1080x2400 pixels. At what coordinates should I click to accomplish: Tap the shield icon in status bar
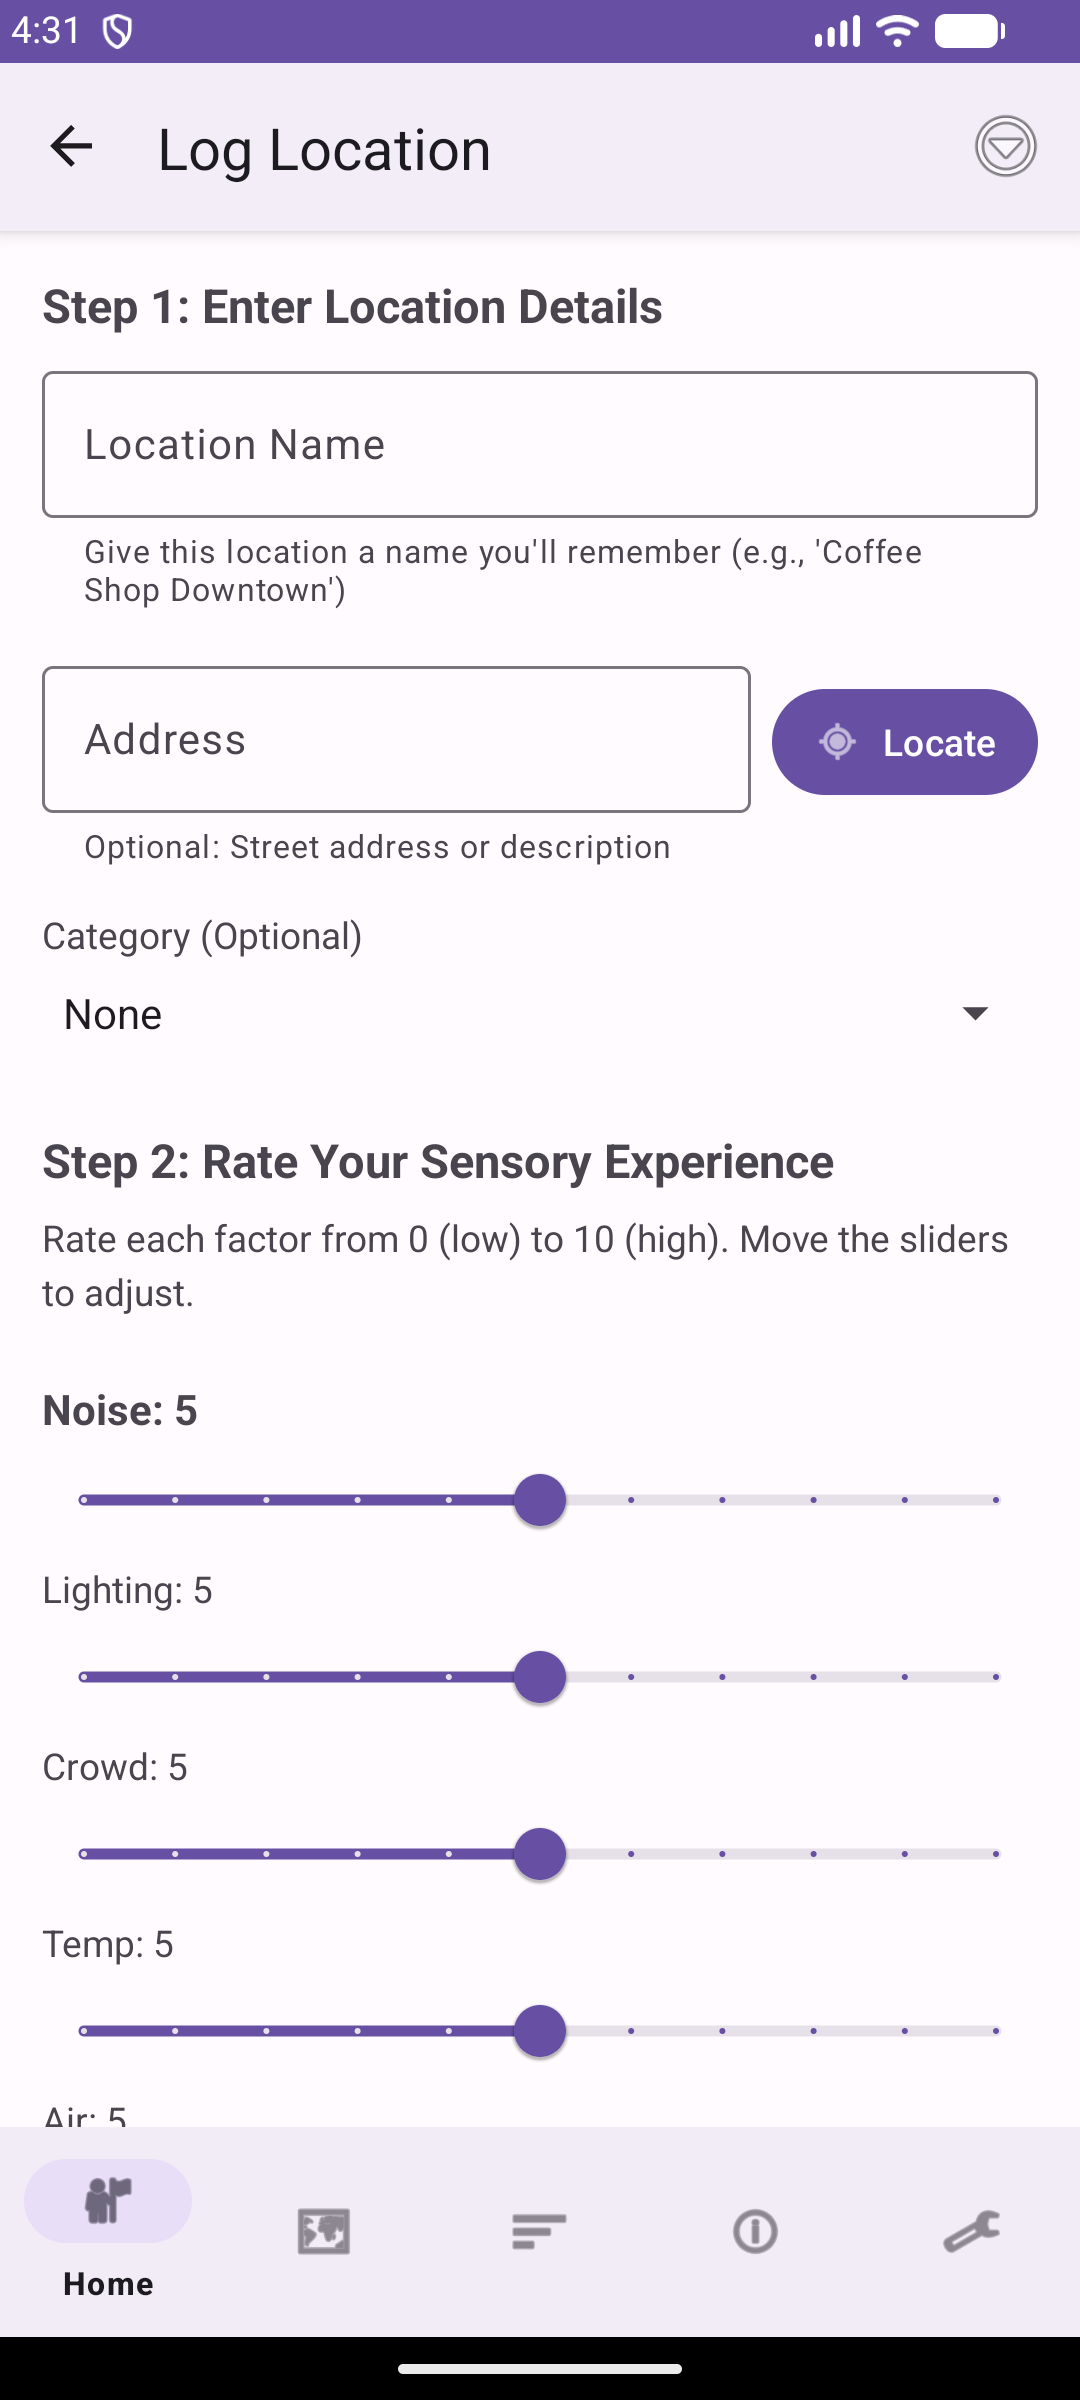pos(118,32)
